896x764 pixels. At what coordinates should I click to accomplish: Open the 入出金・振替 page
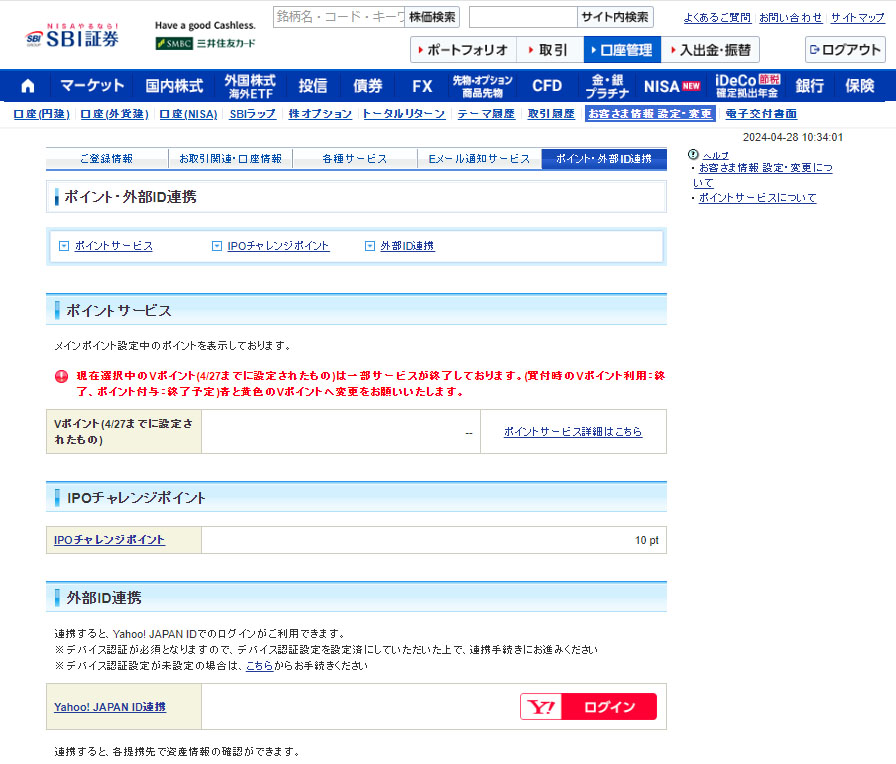(x=710, y=50)
